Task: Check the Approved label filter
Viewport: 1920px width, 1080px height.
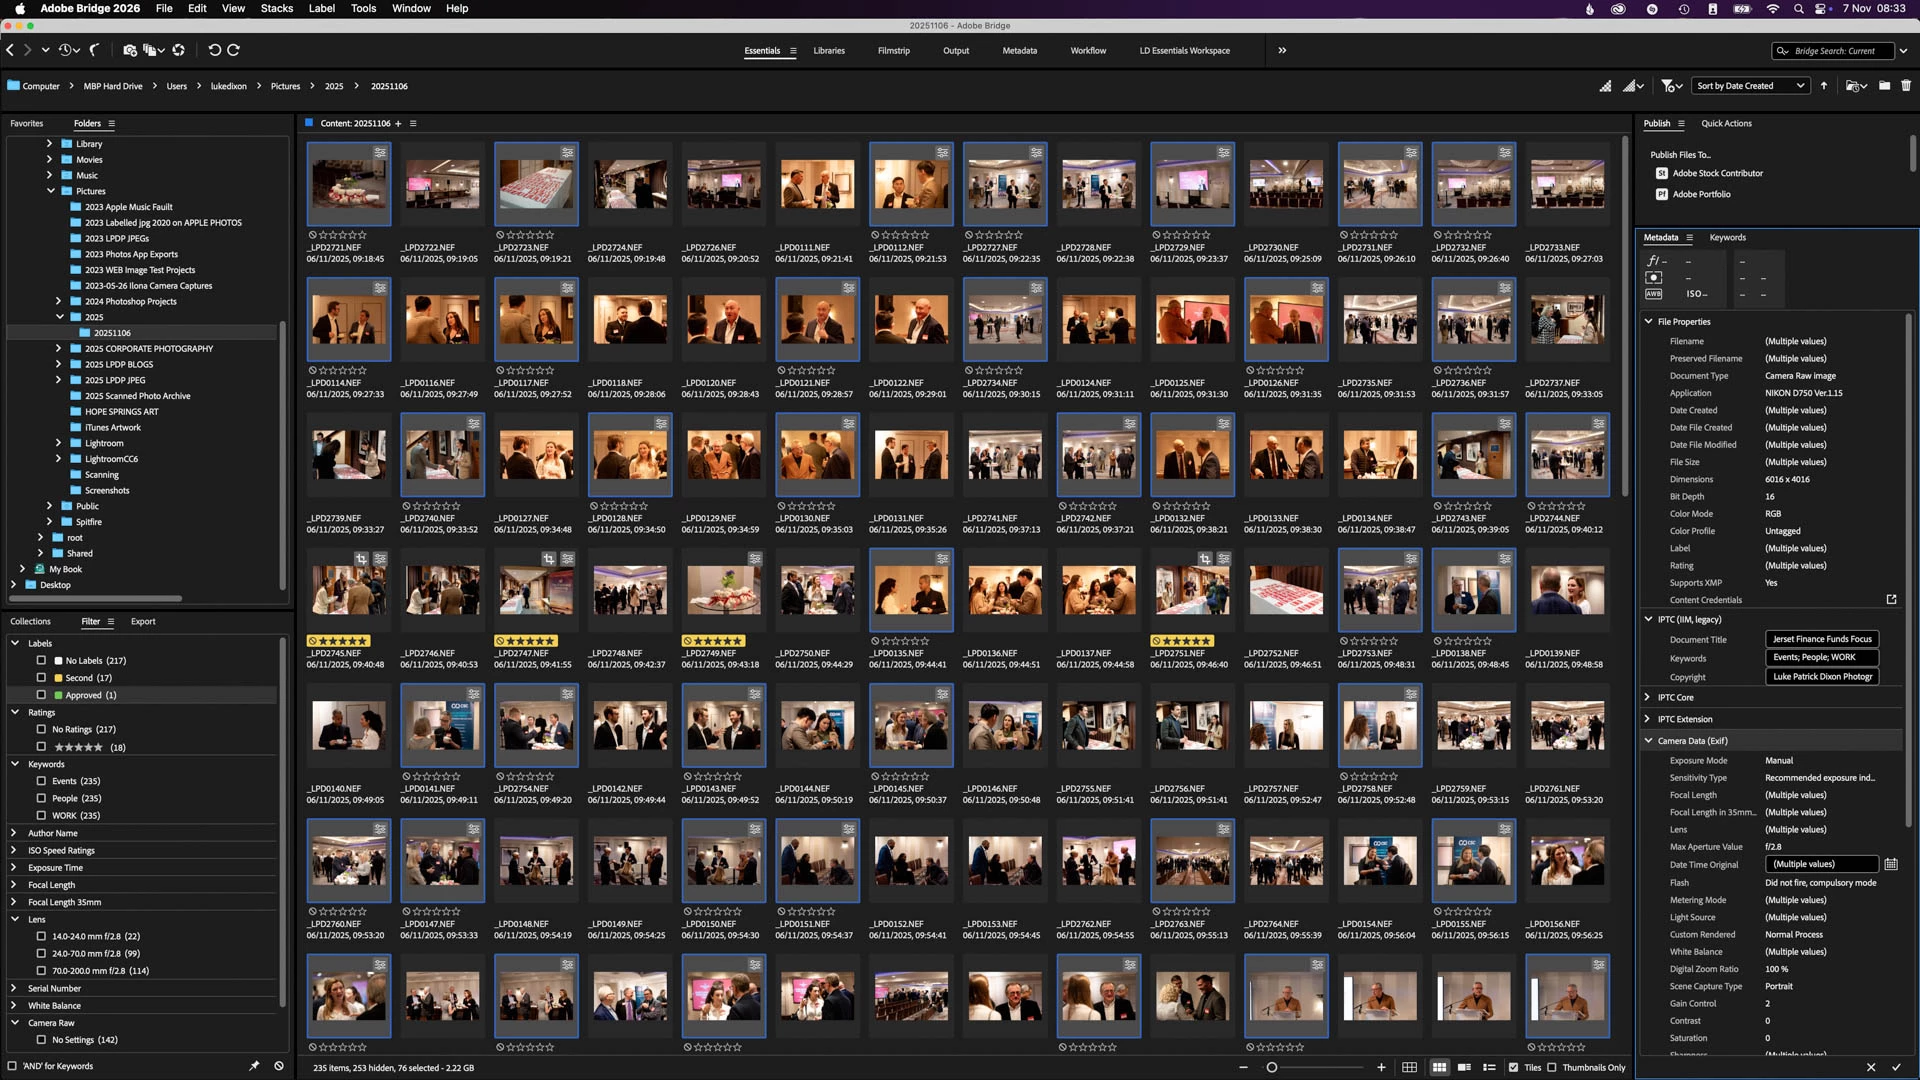Action: [41, 695]
